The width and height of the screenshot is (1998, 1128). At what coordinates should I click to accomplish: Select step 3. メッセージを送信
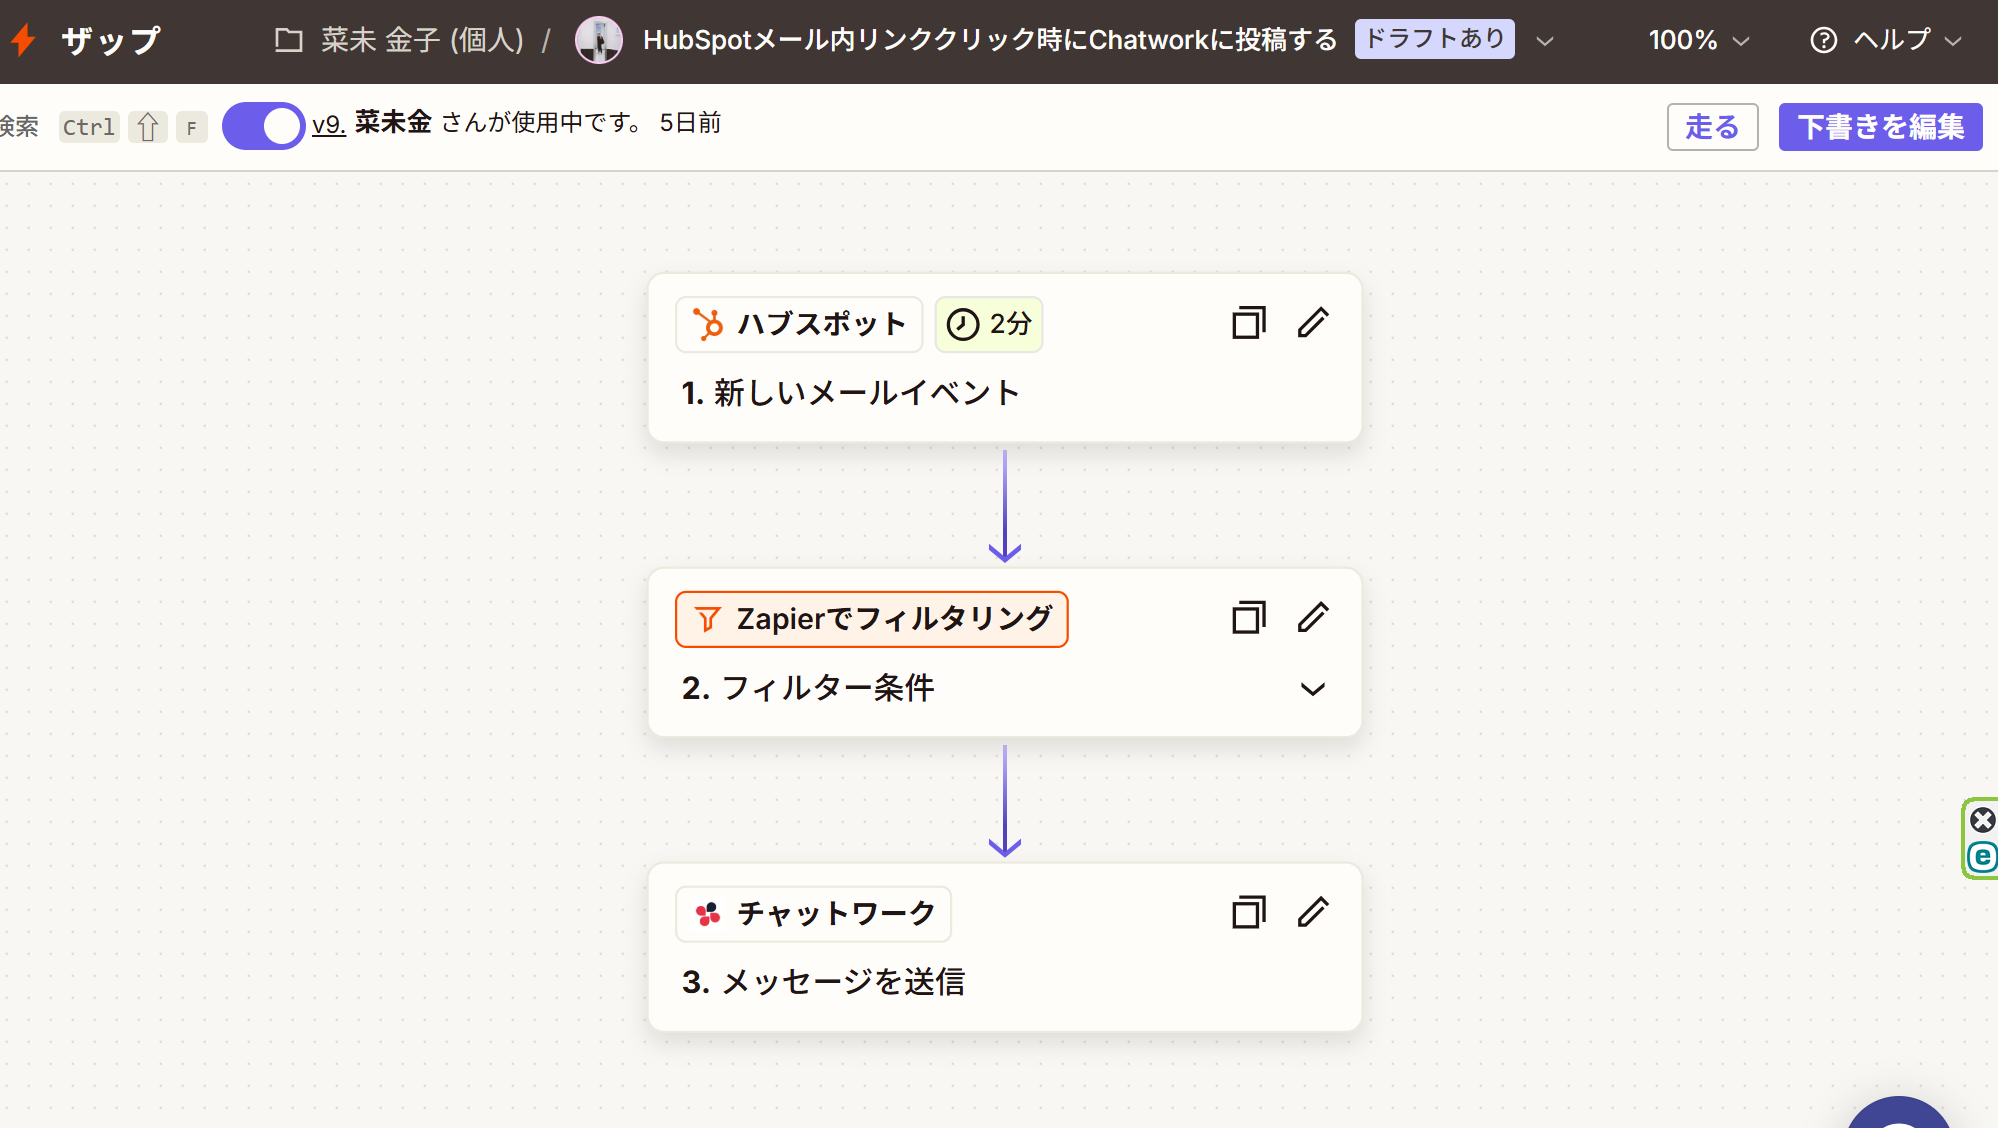pos(823,982)
